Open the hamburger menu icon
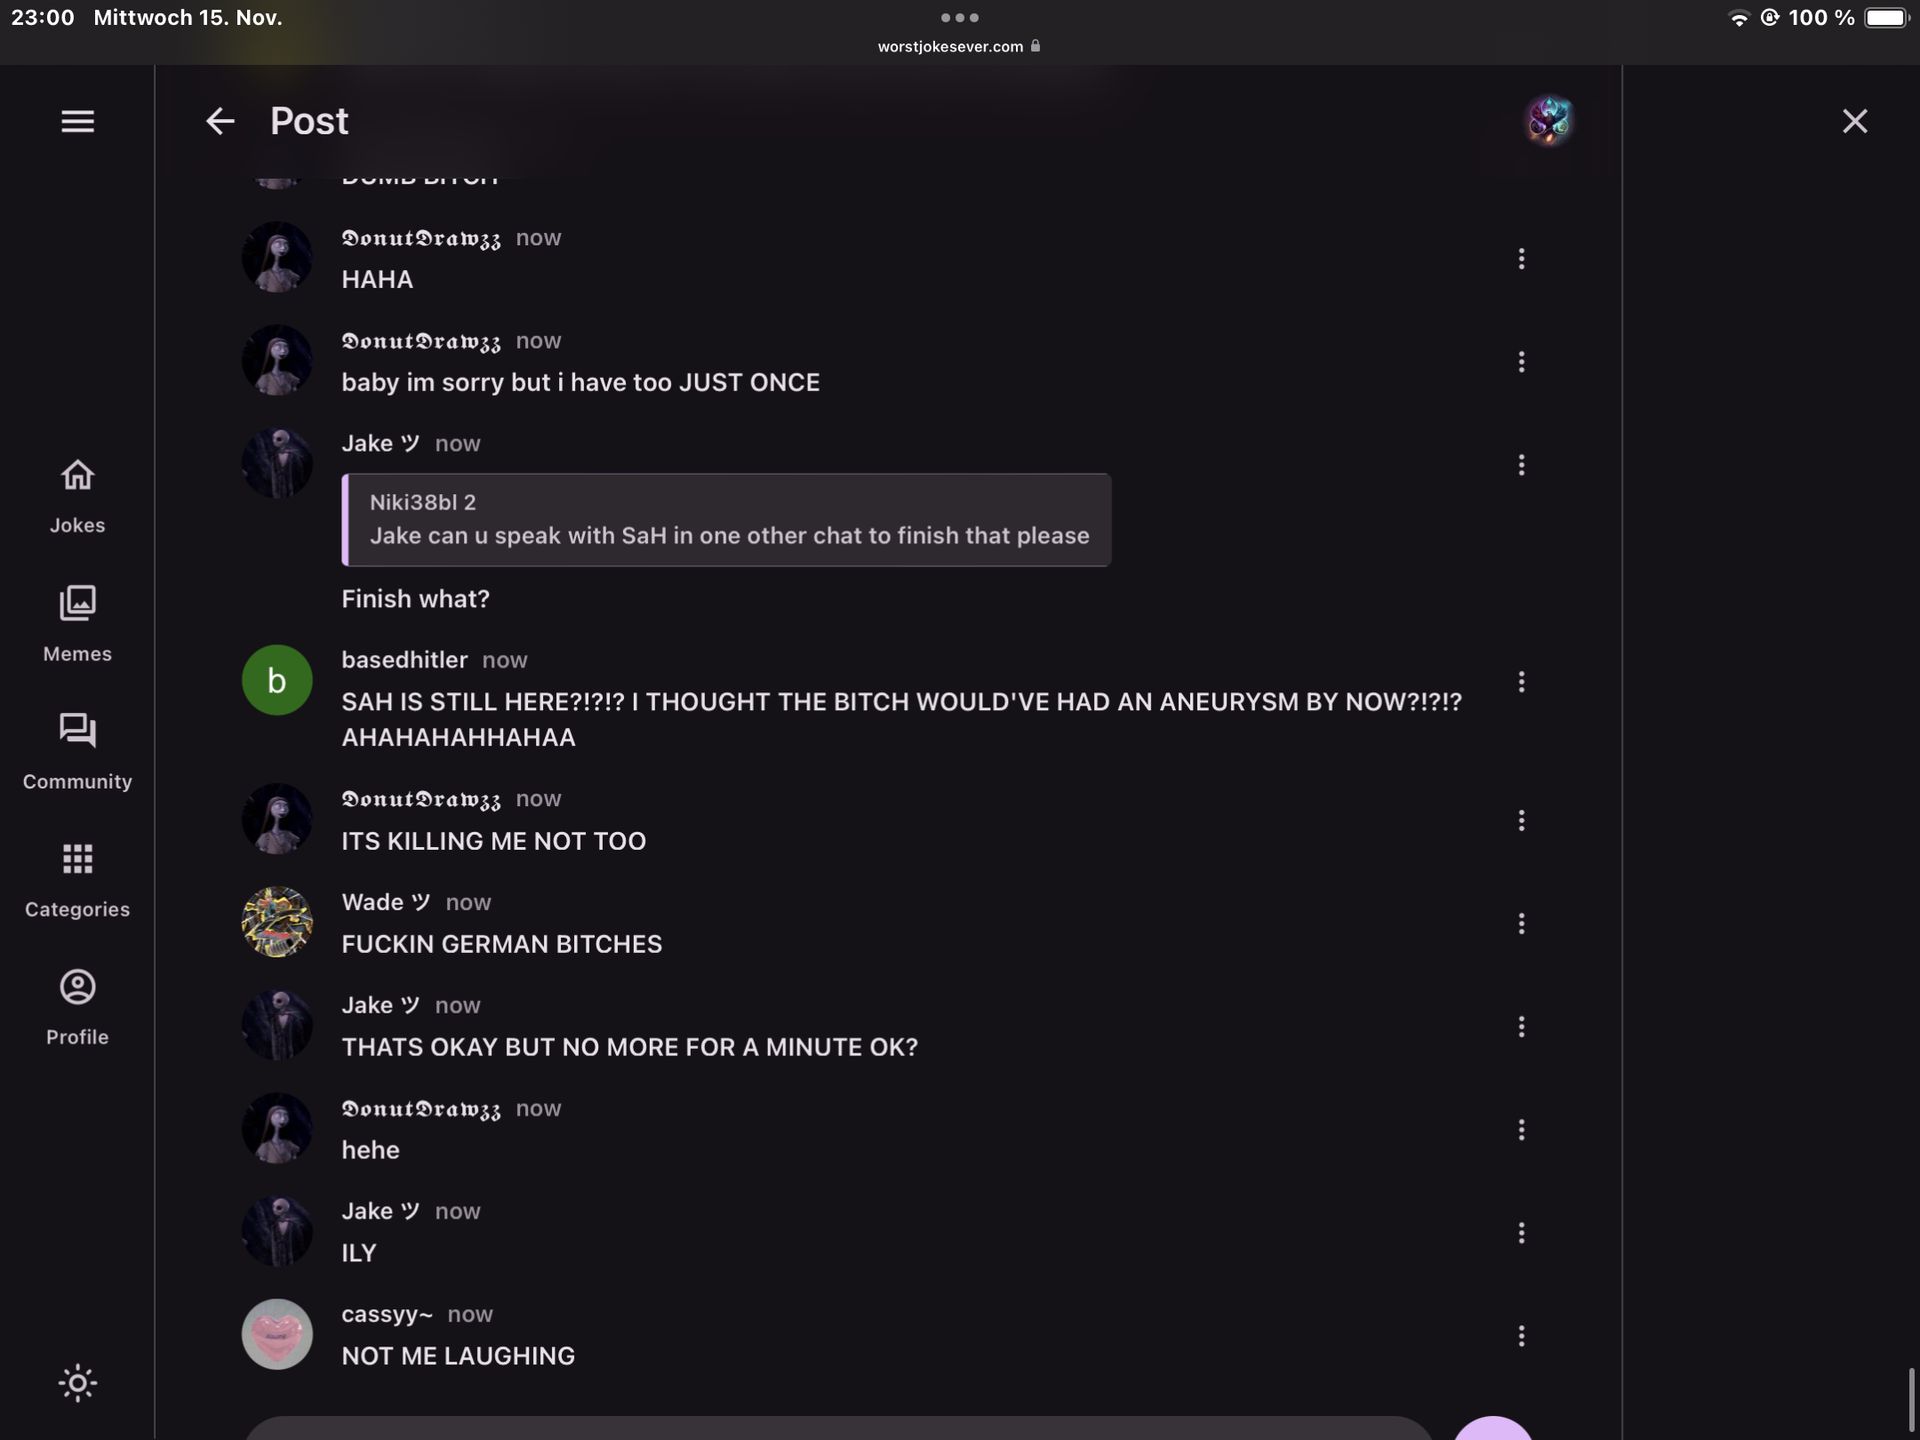This screenshot has width=1920, height=1440. coord(77,121)
